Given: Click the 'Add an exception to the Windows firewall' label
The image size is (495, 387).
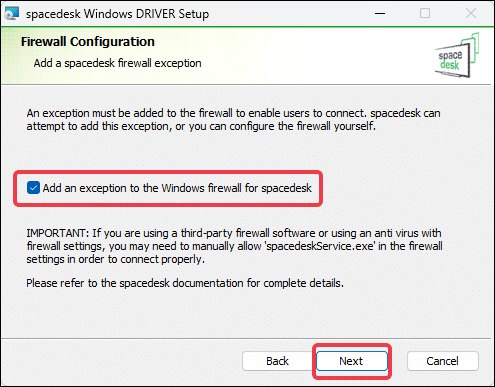Looking at the screenshot, I should [177, 188].
